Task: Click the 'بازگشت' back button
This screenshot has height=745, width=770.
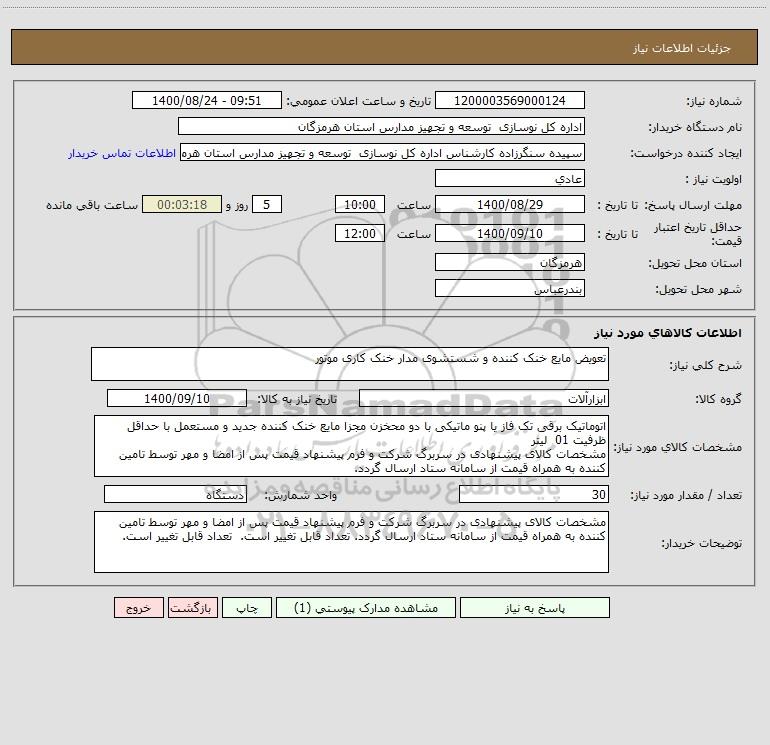Action: click(x=192, y=607)
